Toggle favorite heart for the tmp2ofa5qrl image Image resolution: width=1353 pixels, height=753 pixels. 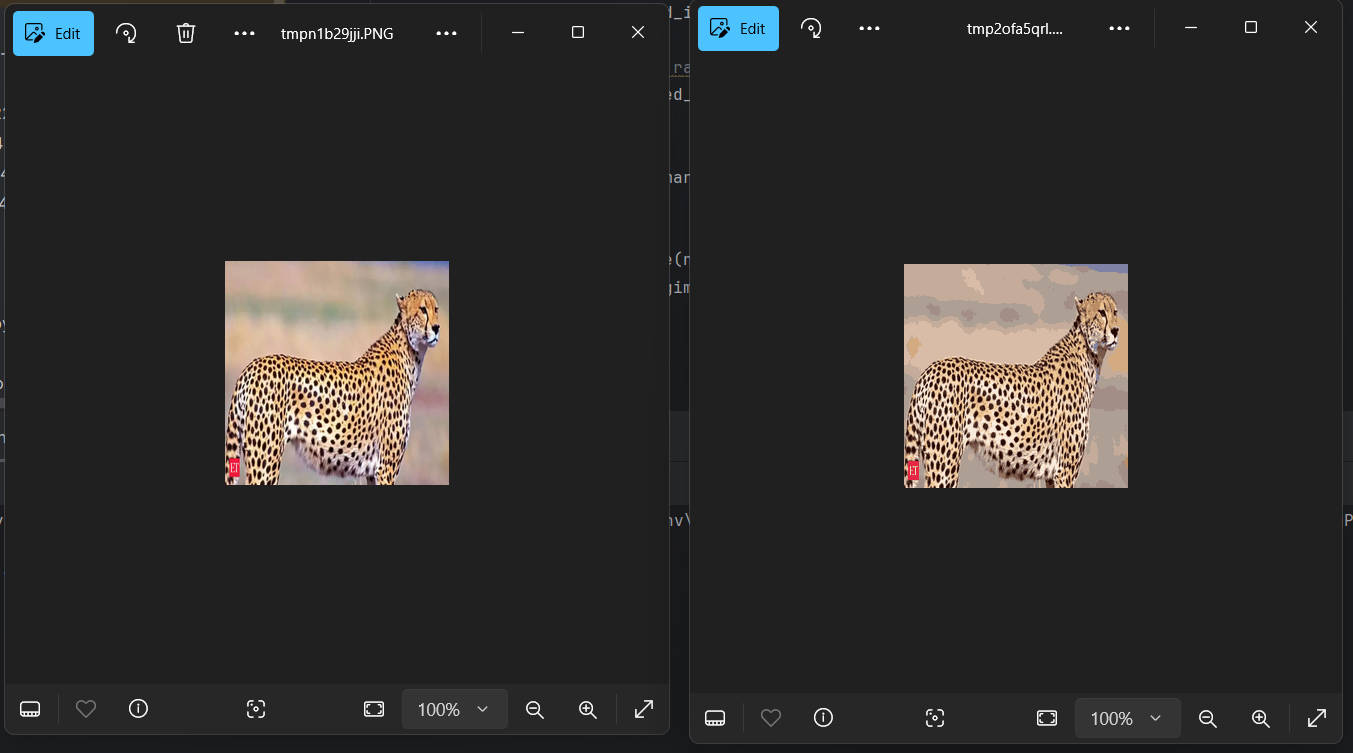[x=771, y=717]
